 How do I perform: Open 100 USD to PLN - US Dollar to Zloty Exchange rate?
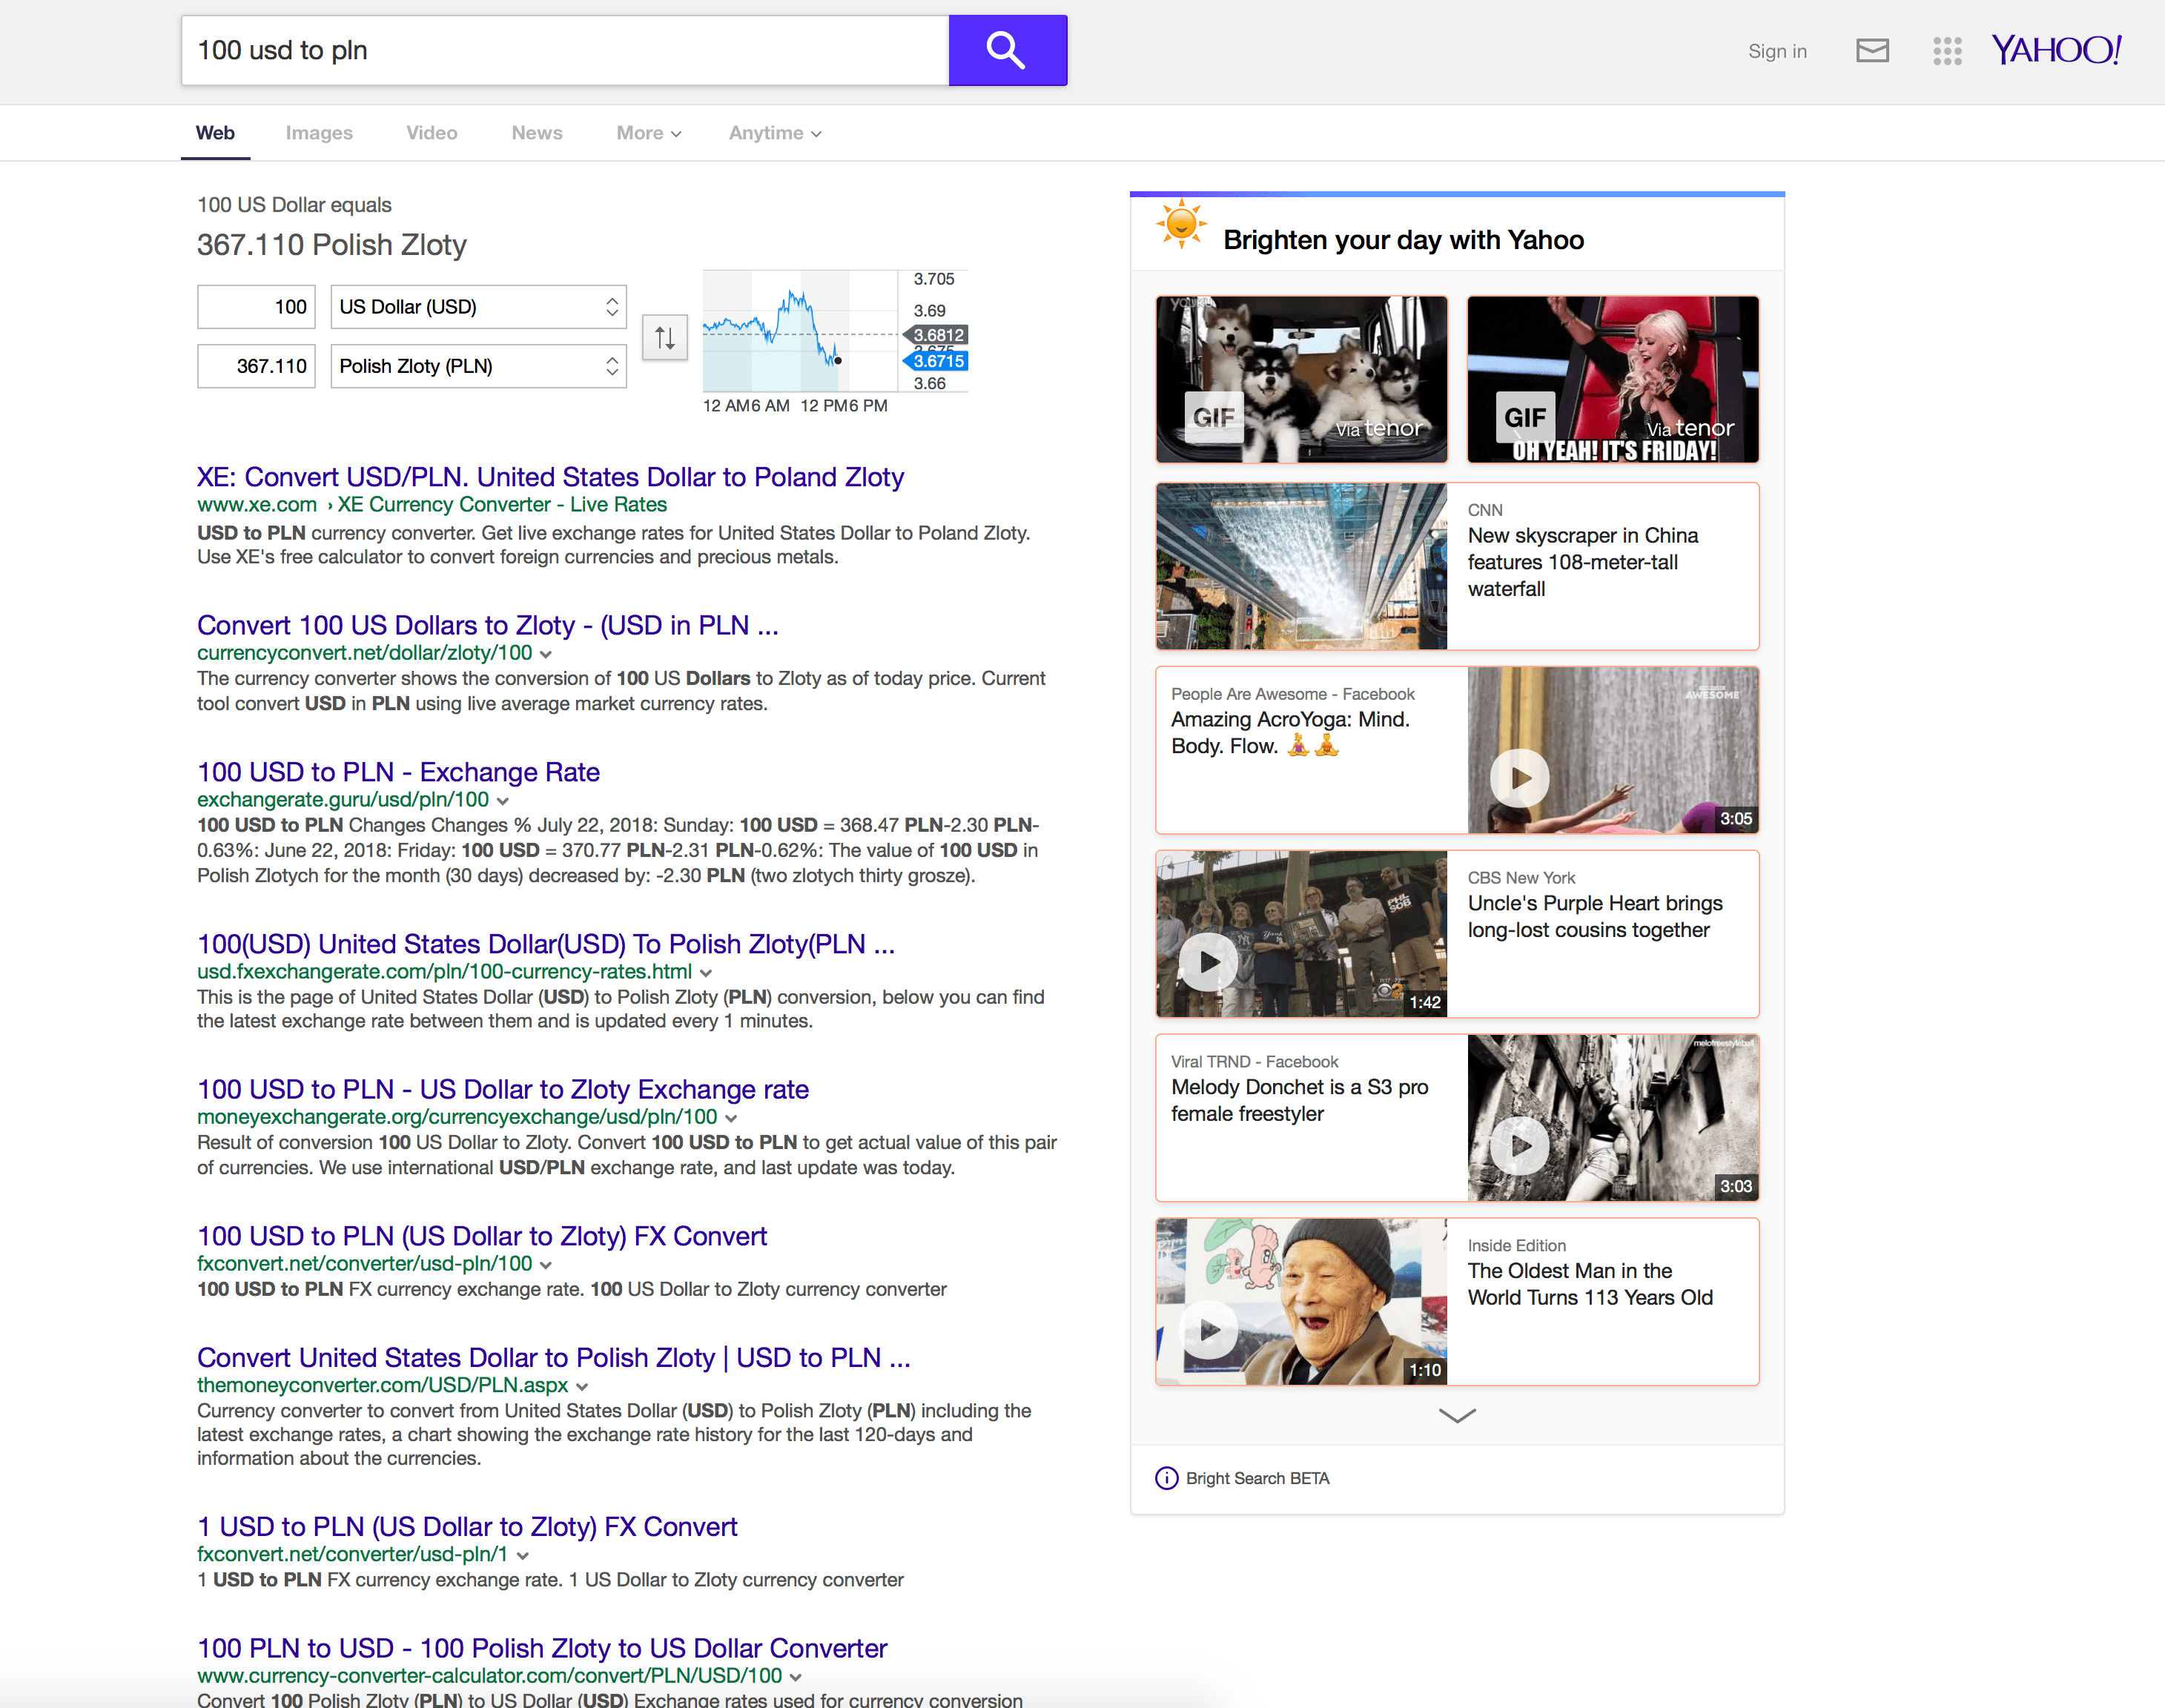(503, 1089)
